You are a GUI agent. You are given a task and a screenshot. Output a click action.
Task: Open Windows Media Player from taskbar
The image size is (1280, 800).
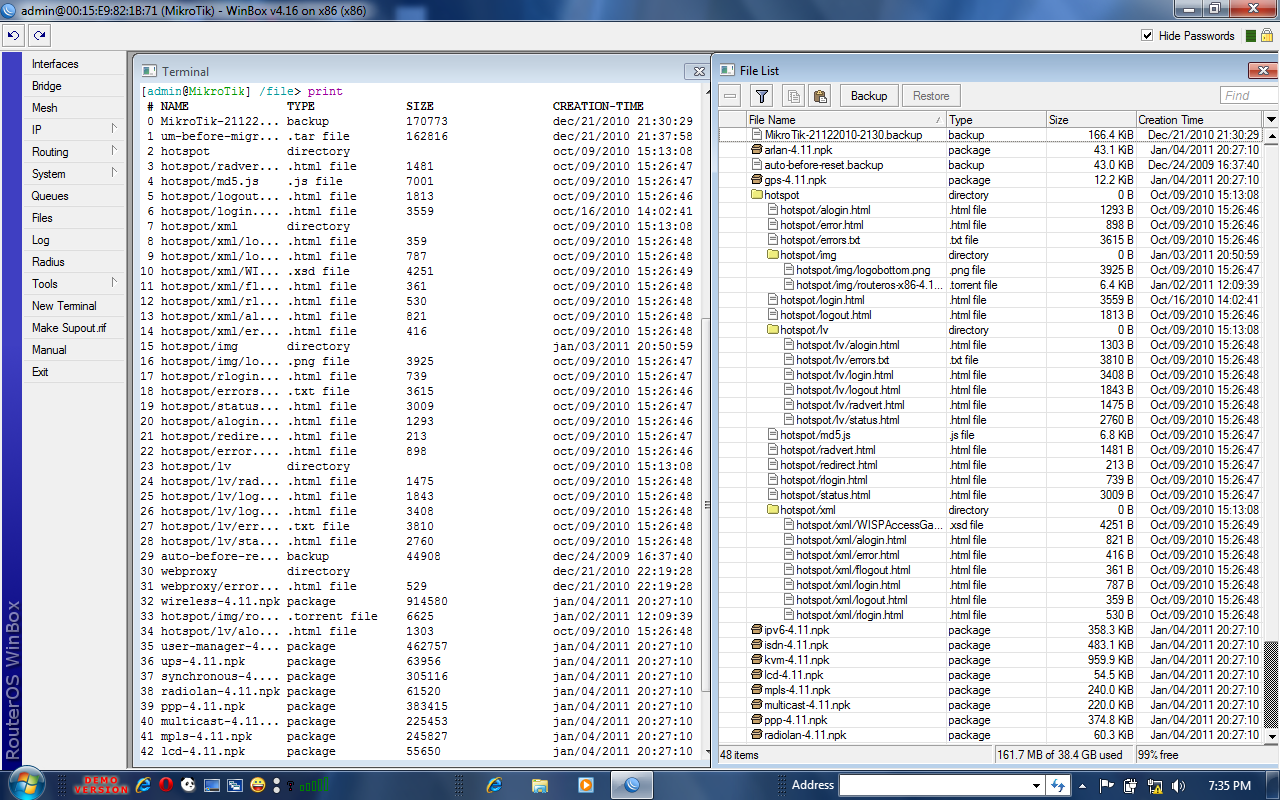(x=586, y=785)
